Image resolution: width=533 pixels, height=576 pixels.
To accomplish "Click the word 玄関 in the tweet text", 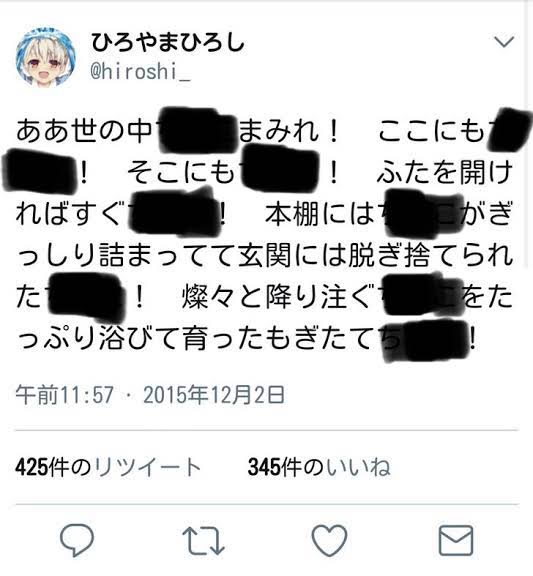I will coord(265,256).
